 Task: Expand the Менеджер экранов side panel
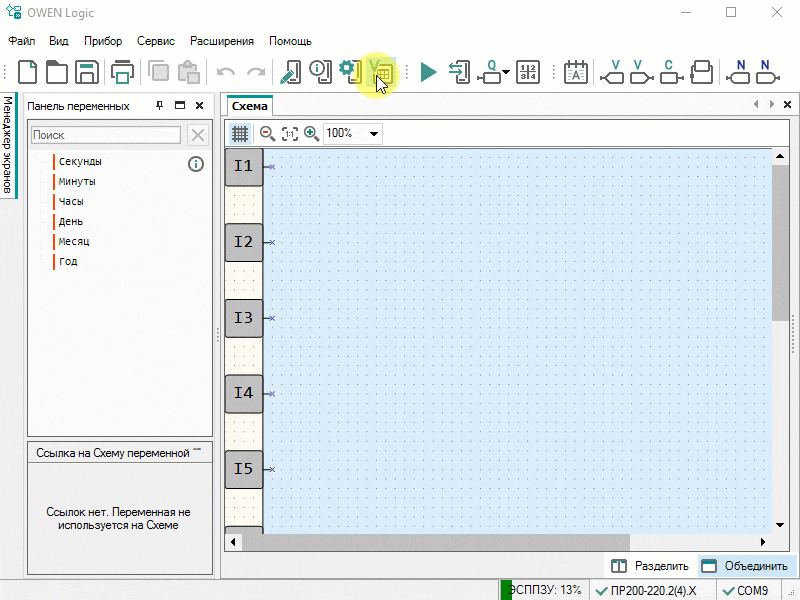pos(8,145)
